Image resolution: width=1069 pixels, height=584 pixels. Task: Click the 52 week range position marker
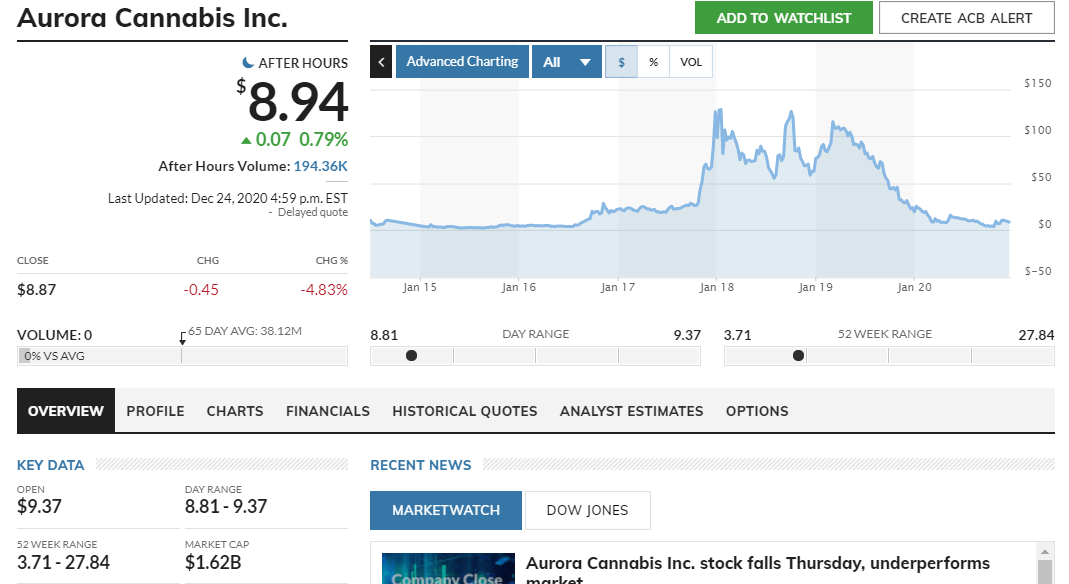pos(798,356)
